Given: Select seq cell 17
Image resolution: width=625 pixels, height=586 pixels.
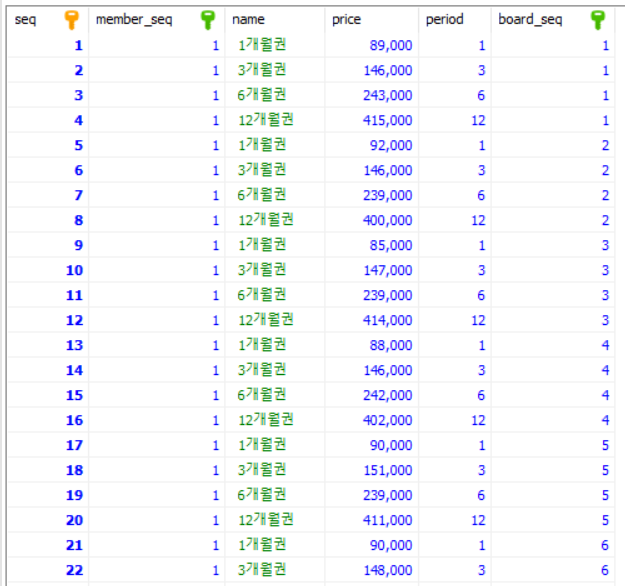Looking at the screenshot, I should coord(48,445).
